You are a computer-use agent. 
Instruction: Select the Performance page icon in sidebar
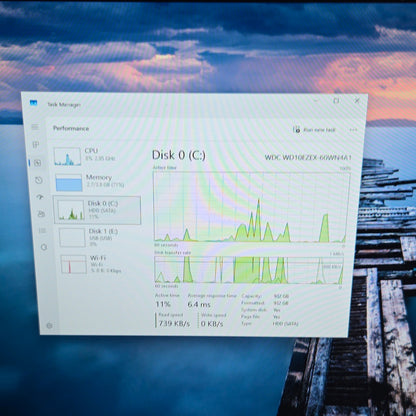(37, 163)
